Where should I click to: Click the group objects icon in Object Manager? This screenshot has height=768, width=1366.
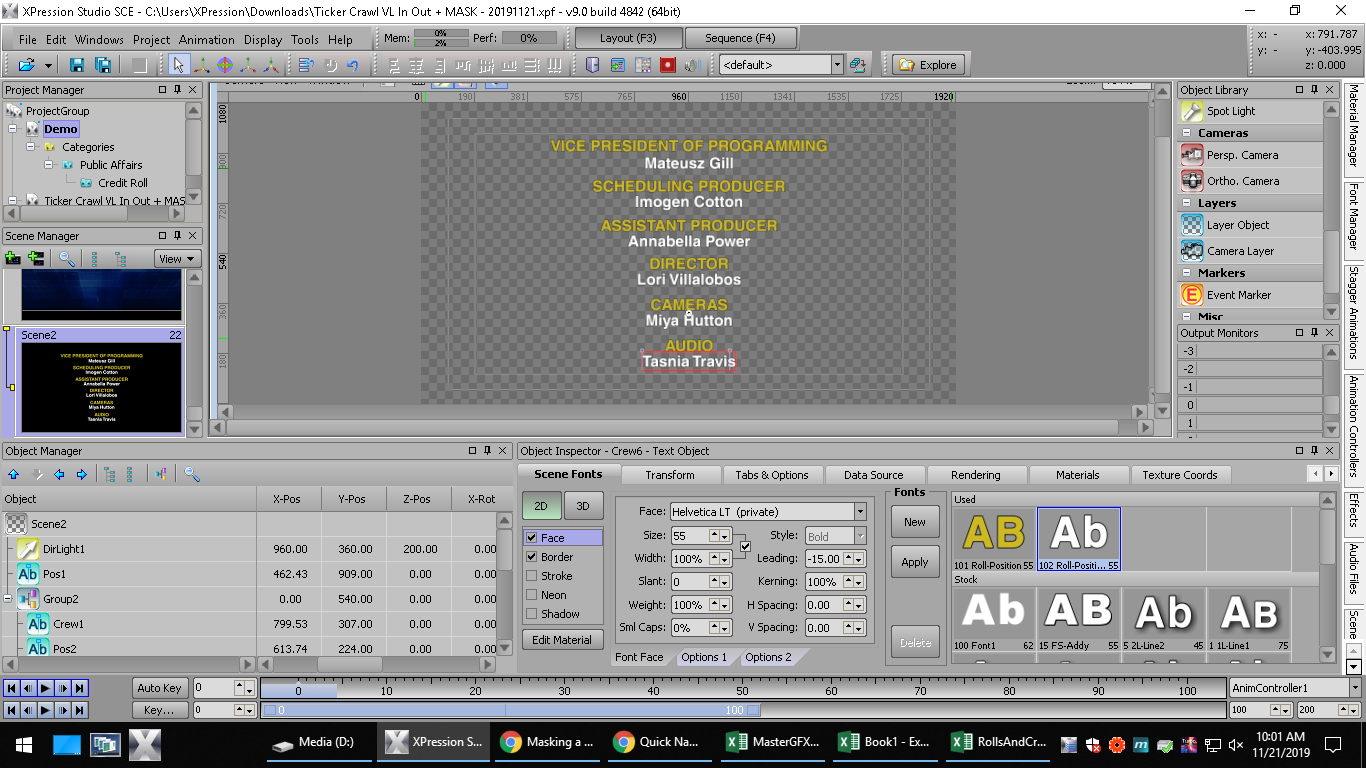coord(161,474)
